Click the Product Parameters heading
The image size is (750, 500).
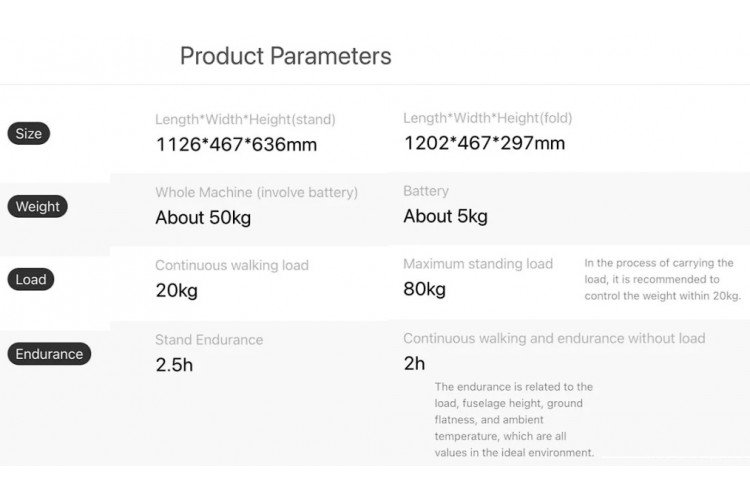(x=285, y=56)
